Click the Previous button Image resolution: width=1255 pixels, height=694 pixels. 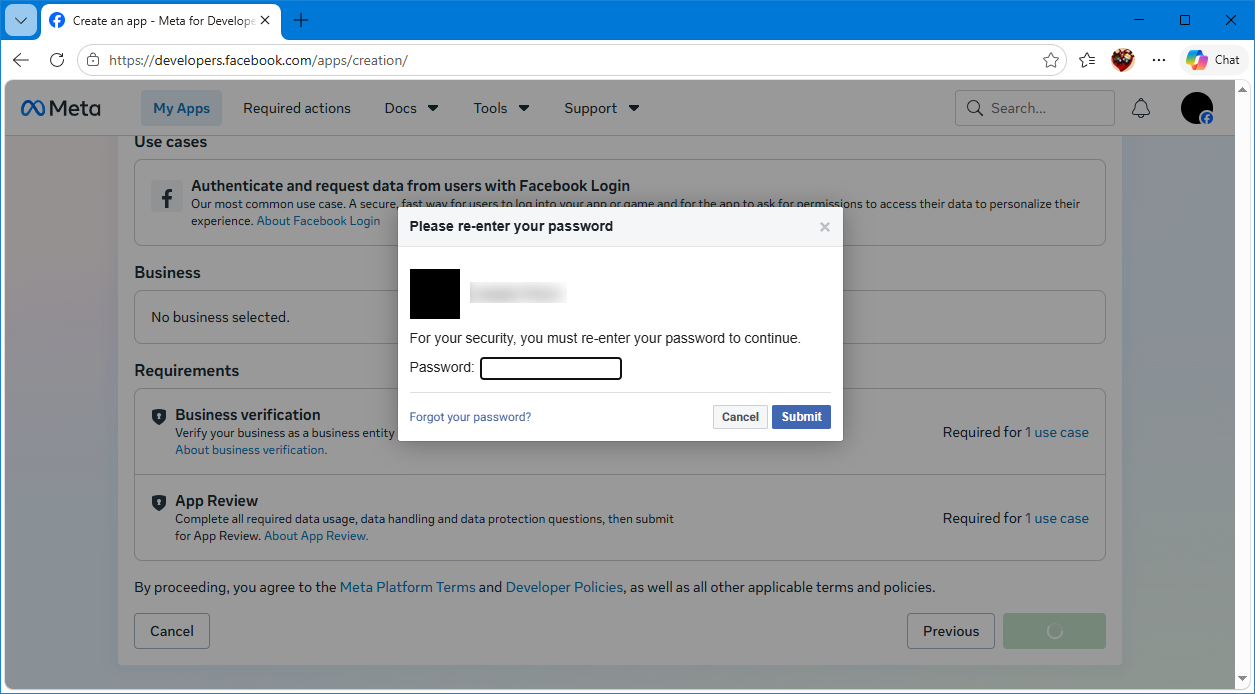pyautogui.click(x=951, y=631)
